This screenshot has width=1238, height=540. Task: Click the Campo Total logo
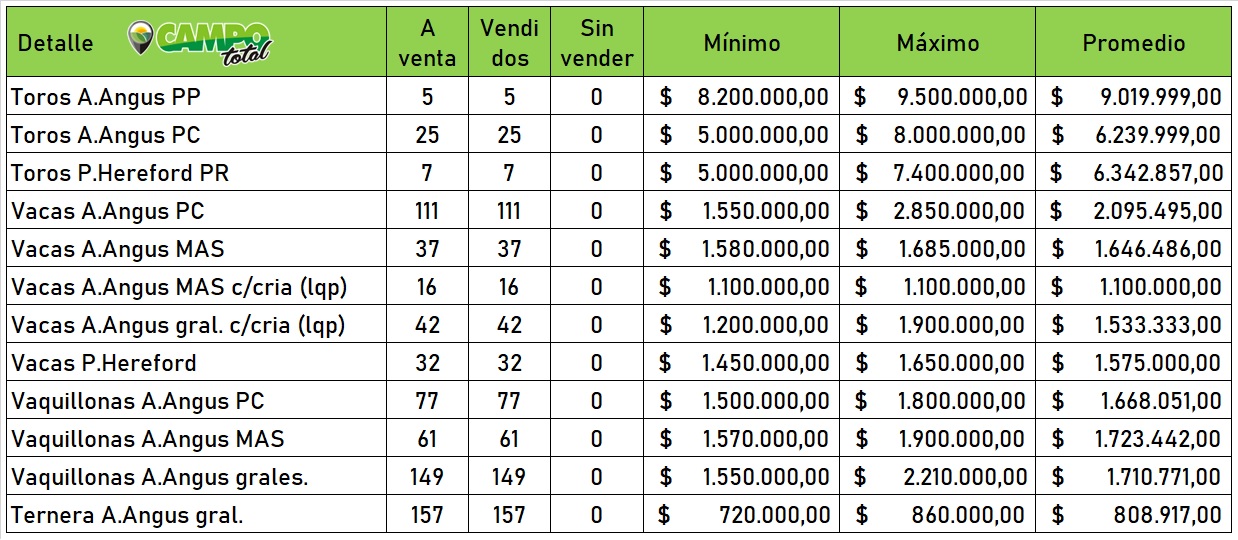coord(199,41)
